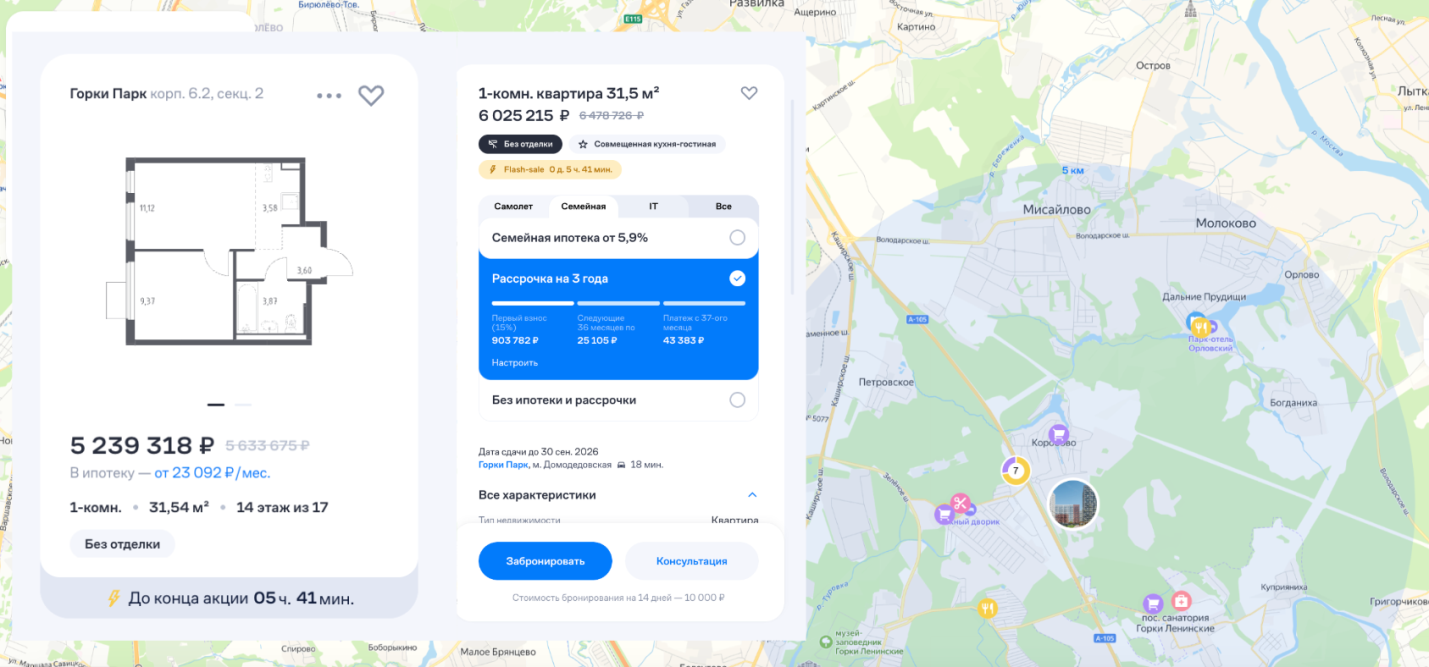Click the 5 км radius label on map
Screen dimensions: 1429x667
(1073, 171)
